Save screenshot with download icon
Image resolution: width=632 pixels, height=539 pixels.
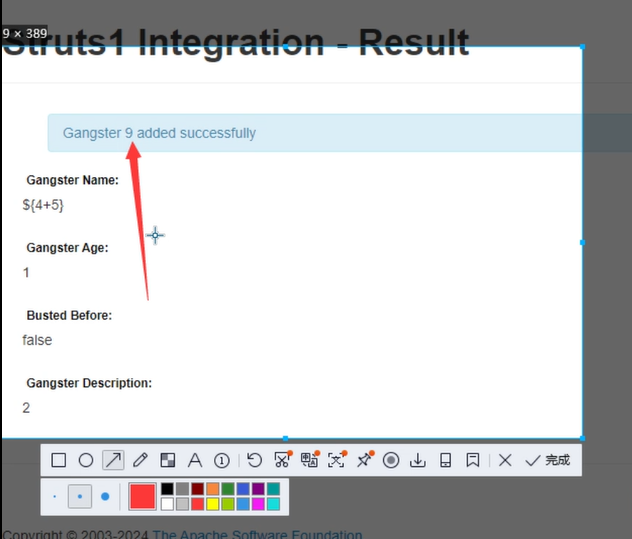pyautogui.click(x=418, y=460)
